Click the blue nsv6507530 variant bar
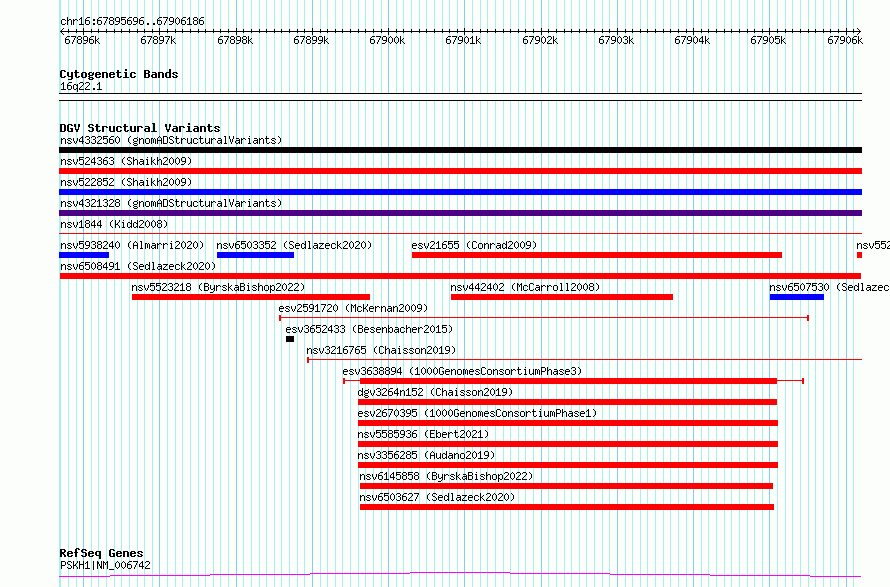 (x=797, y=297)
